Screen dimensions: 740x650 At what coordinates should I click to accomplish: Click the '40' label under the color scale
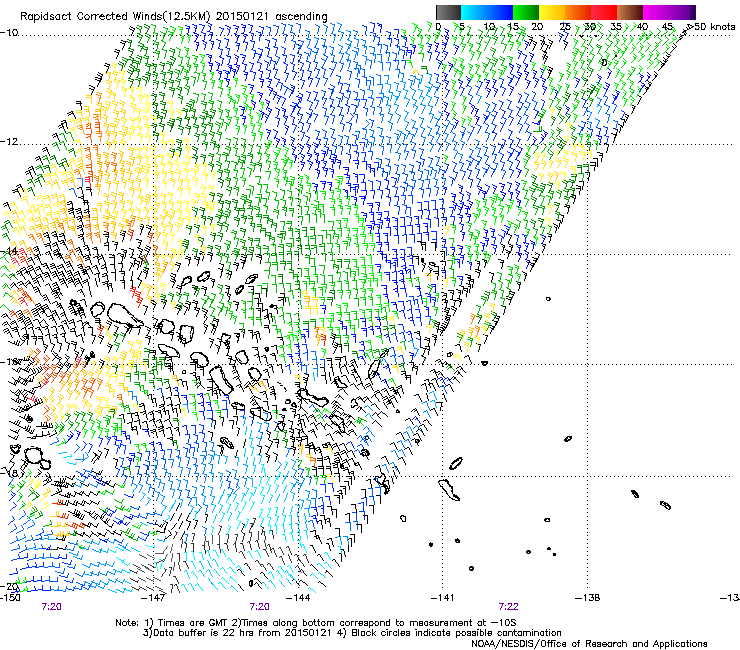tap(642, 27)
